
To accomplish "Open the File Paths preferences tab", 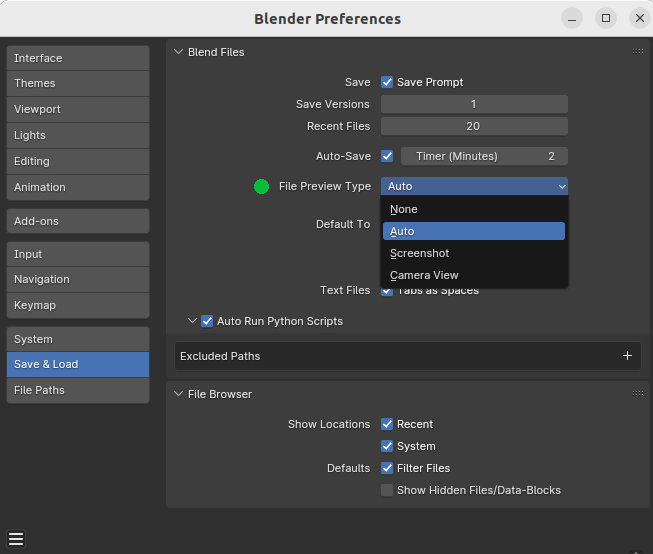I will [x=78, y=390].
